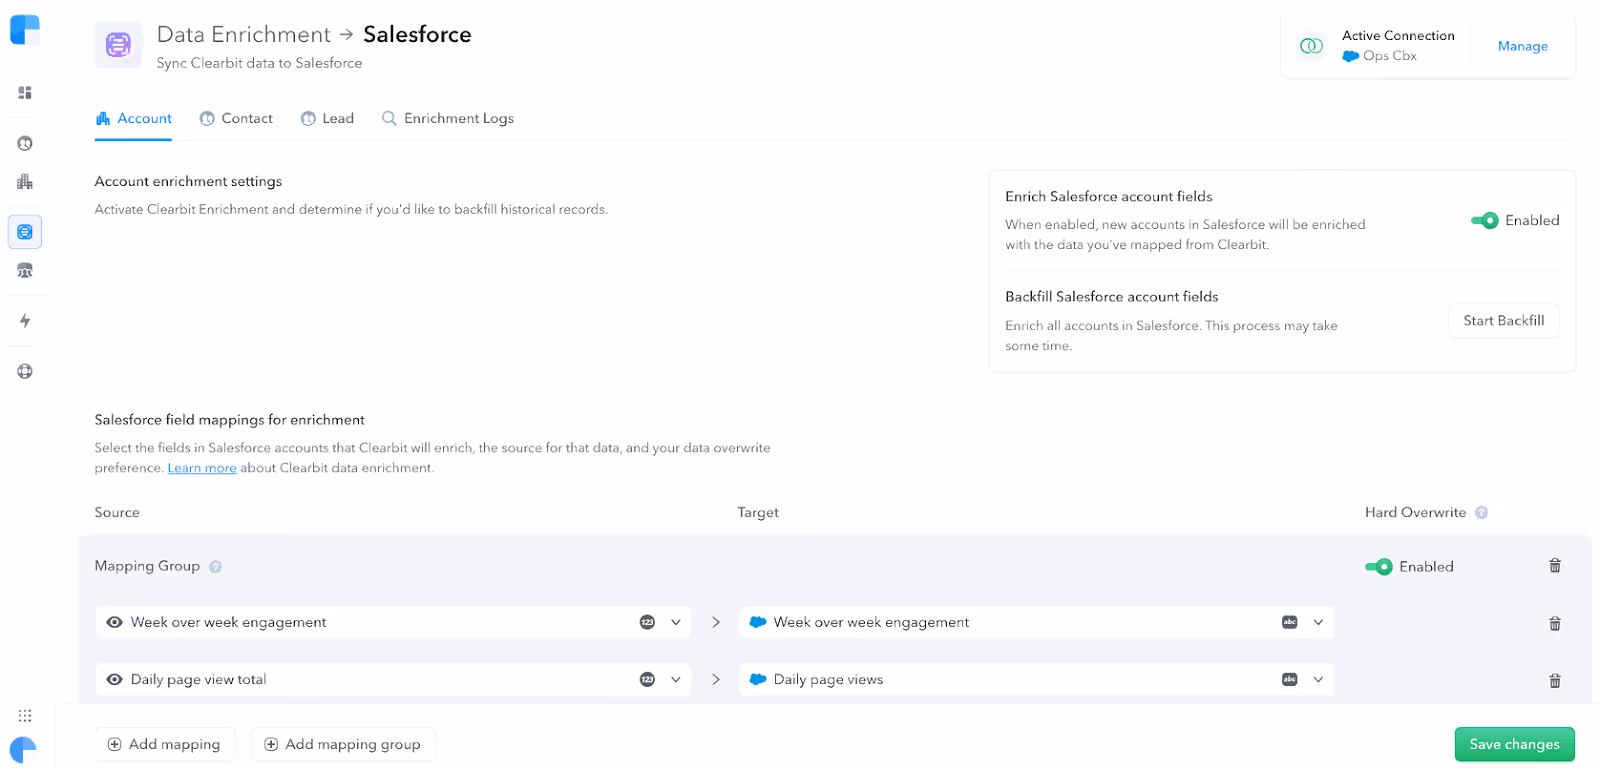Click the Save changes button
This screenshot has width=1600, height=770.
pos(1514,745)
